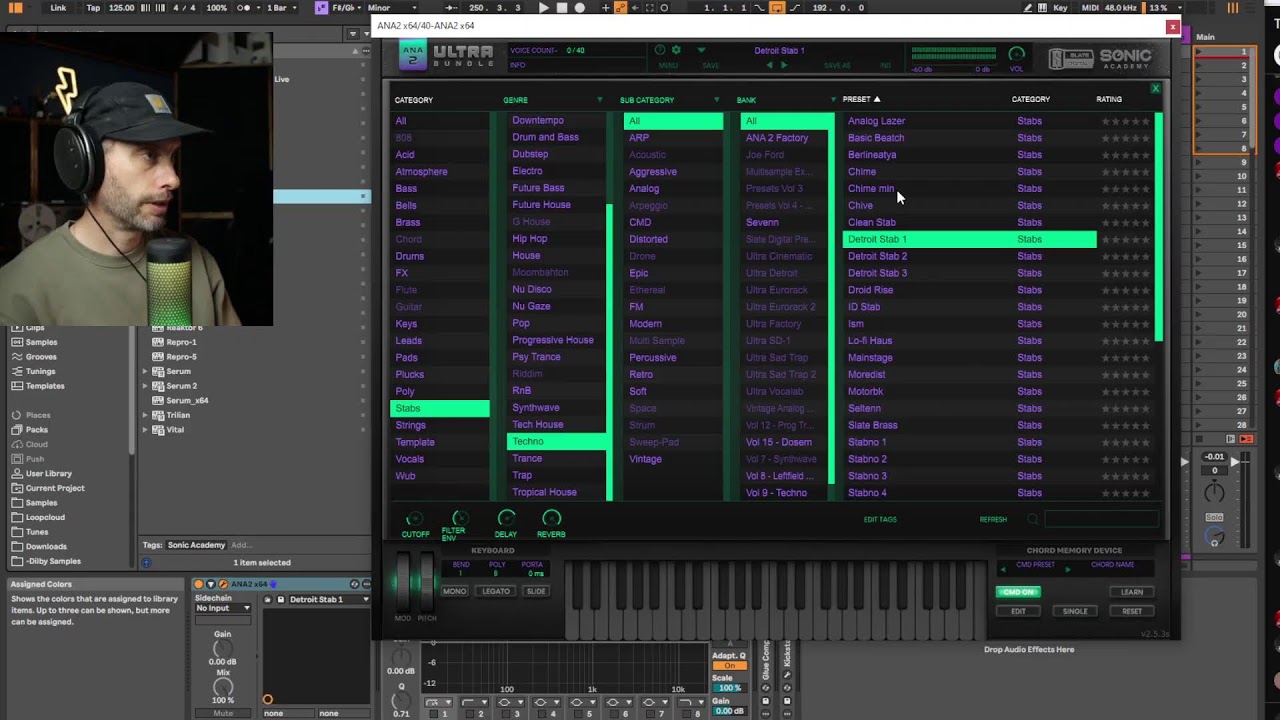Expand the Vital plugin entry
This screenshot has height=720, width=1280.
click(x=145, y=430)
